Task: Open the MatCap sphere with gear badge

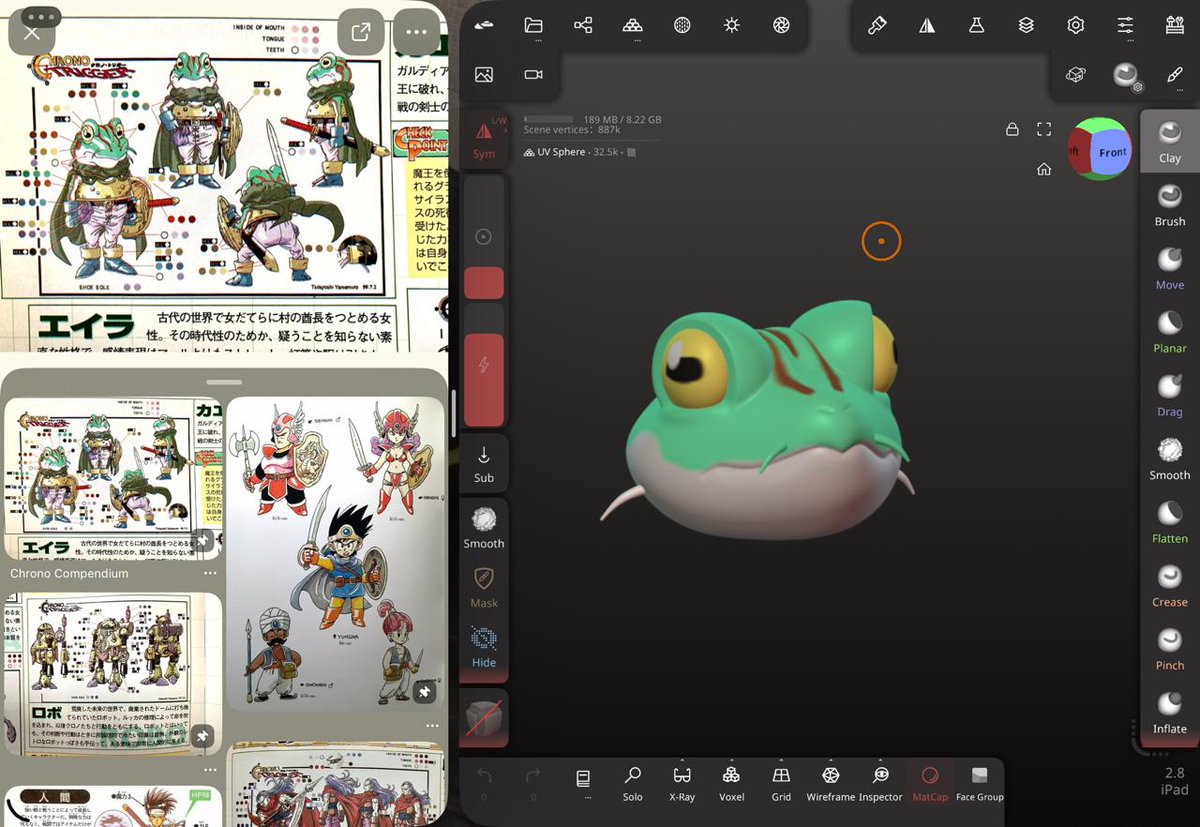Action: coord(1127,75)
